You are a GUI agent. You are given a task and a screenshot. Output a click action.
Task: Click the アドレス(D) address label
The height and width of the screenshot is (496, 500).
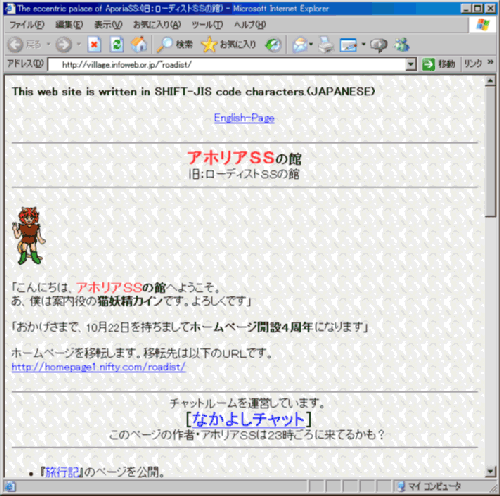point(25,63)
